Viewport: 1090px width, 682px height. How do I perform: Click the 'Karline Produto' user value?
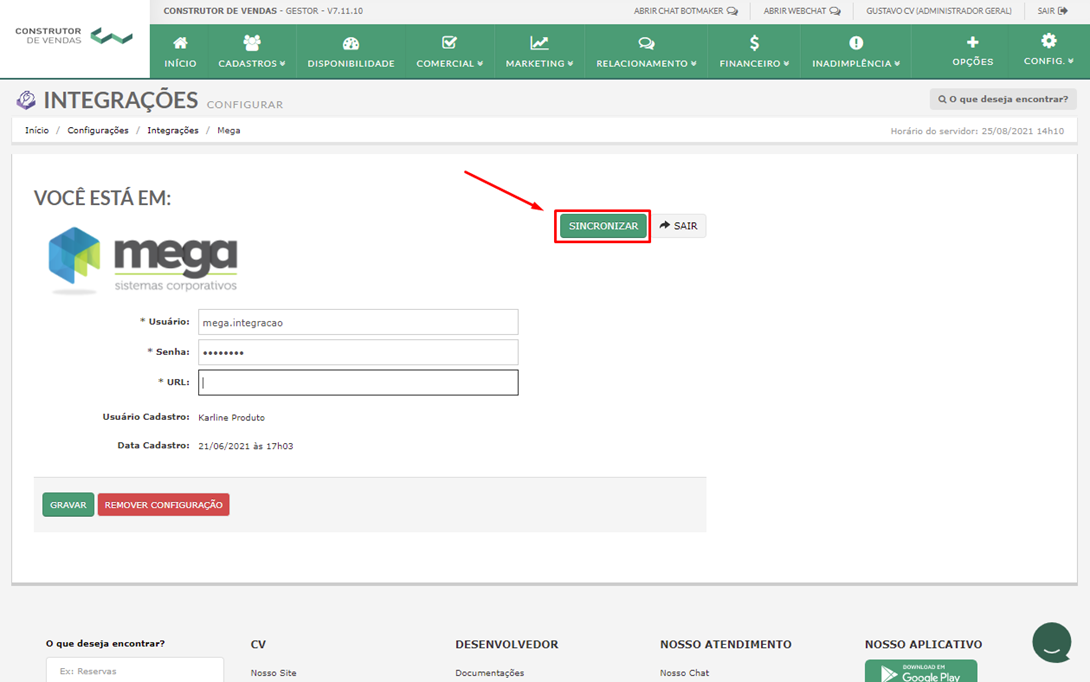[231, 418]
